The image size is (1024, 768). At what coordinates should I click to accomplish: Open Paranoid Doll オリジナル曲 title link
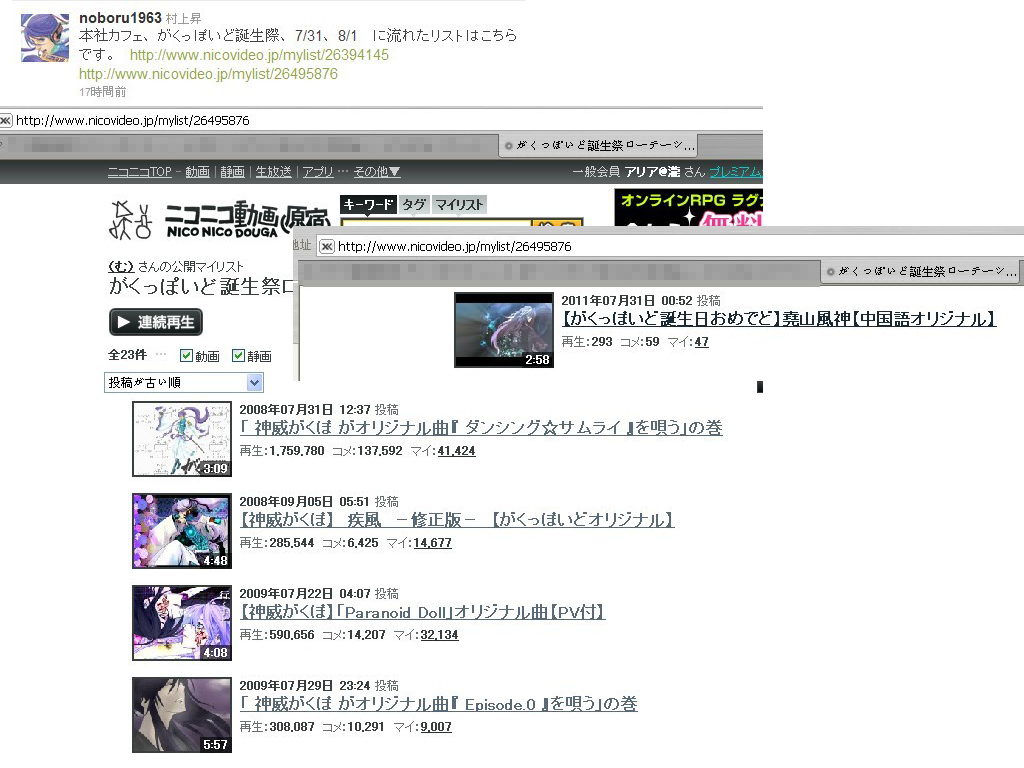coord(423,612)
